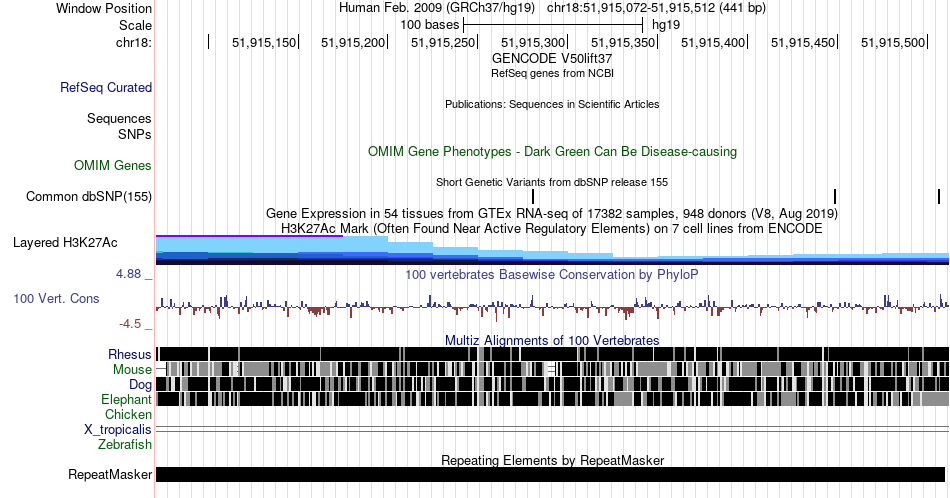The height and width of the screenshot is (498, 950).
Task: Select the RepeatMasker track label
Action: coord(110,474)
